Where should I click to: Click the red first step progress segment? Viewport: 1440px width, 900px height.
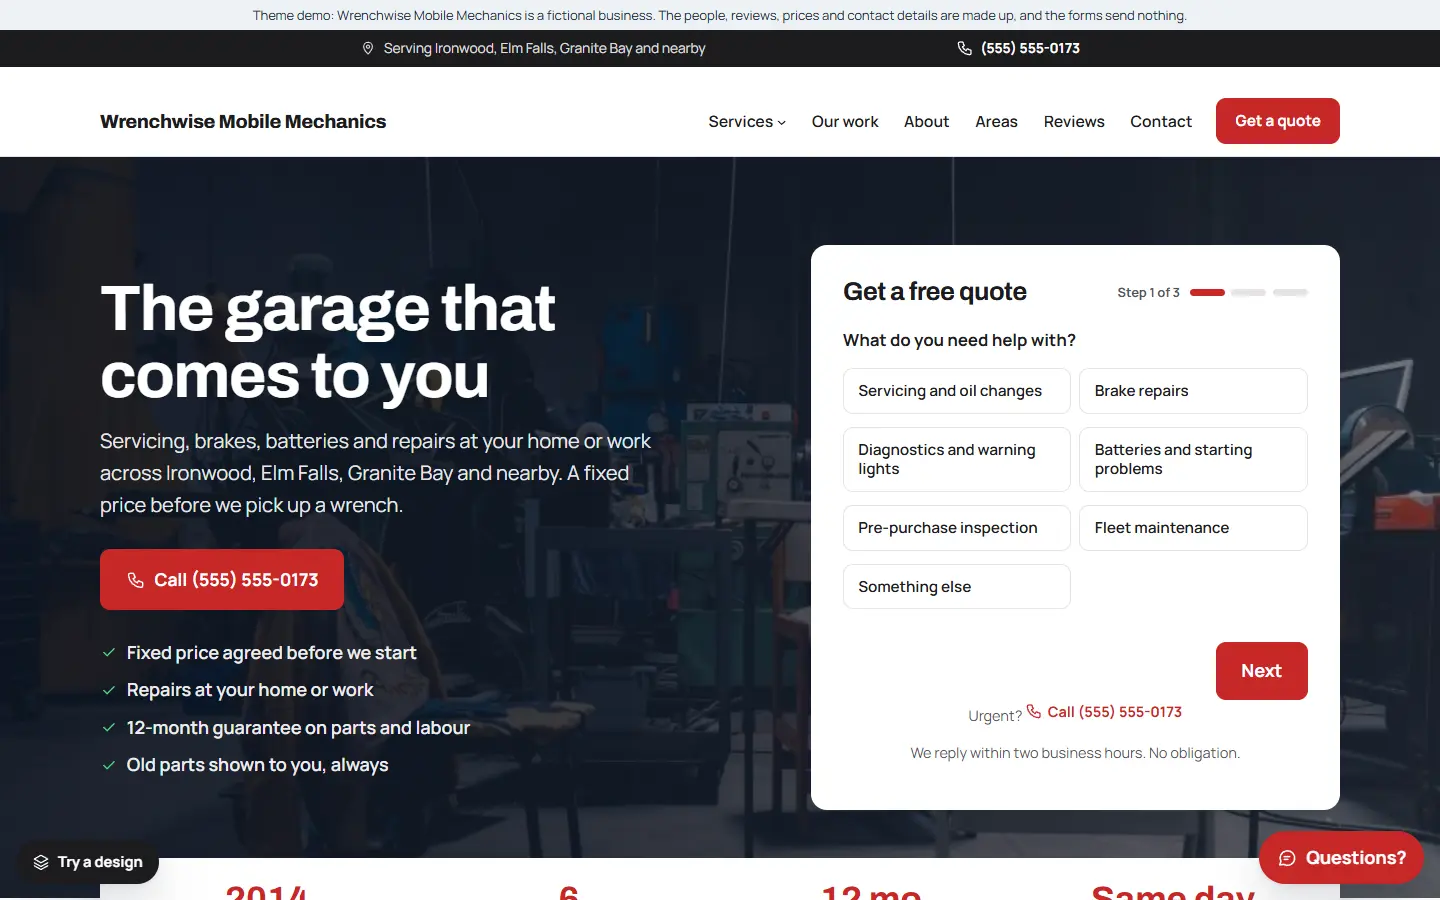1208,293
